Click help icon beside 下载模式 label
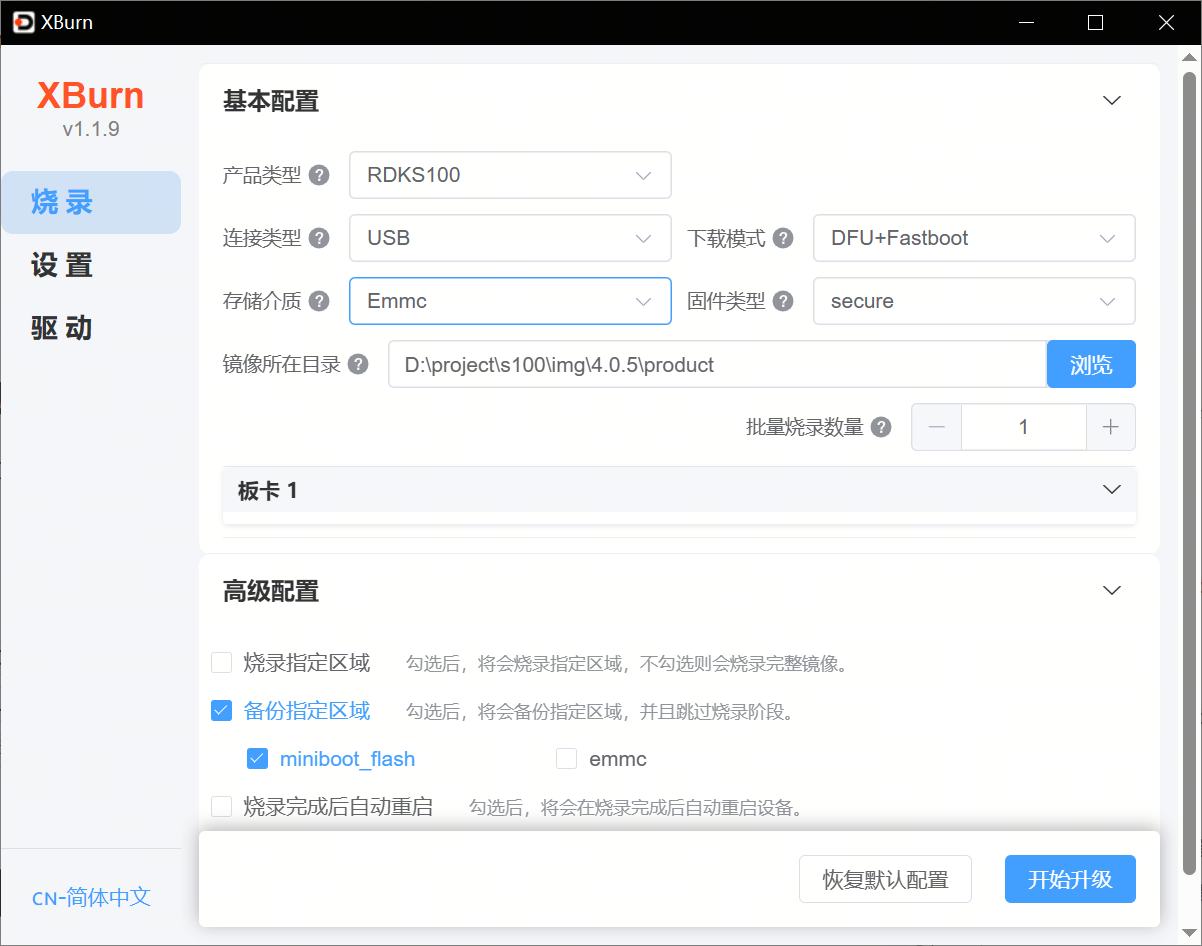The image size is (1202, 946). tap(784, 238)
